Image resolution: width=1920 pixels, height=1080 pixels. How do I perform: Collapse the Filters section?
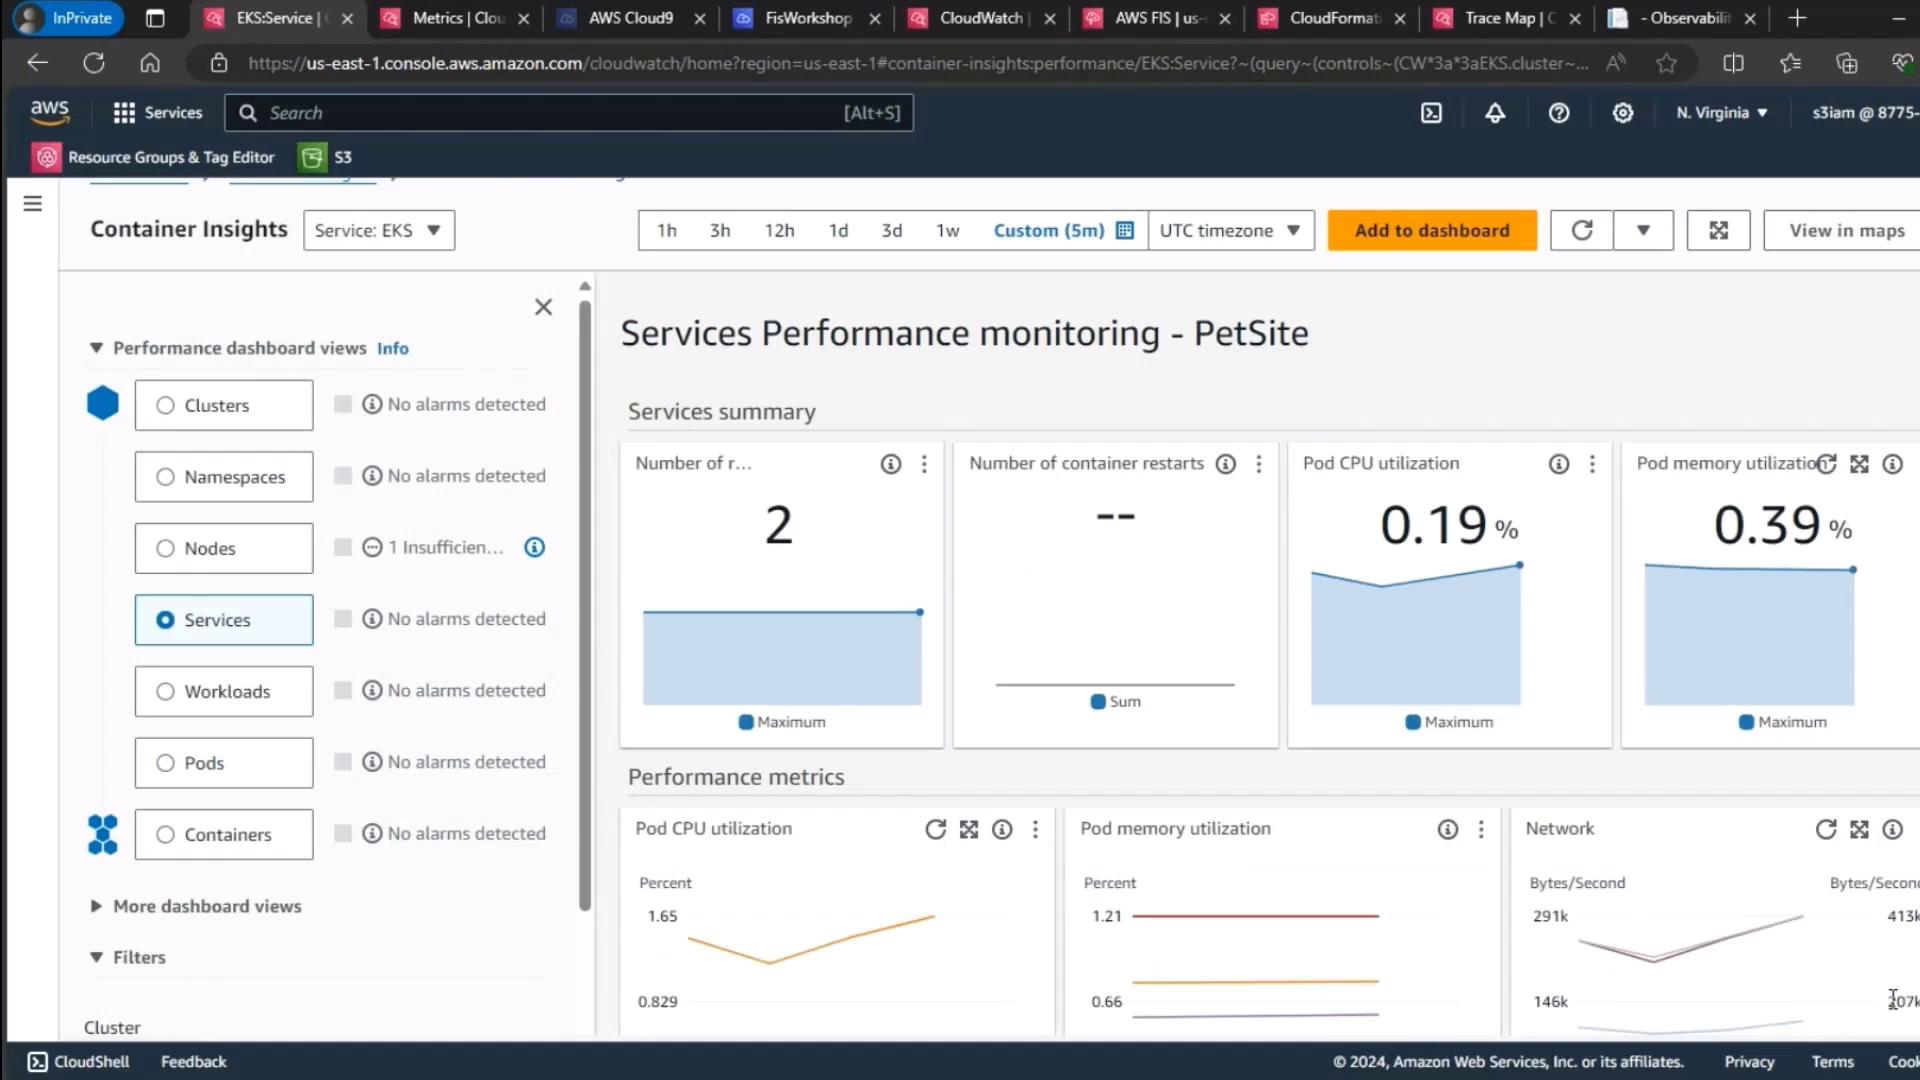point(96,957)
